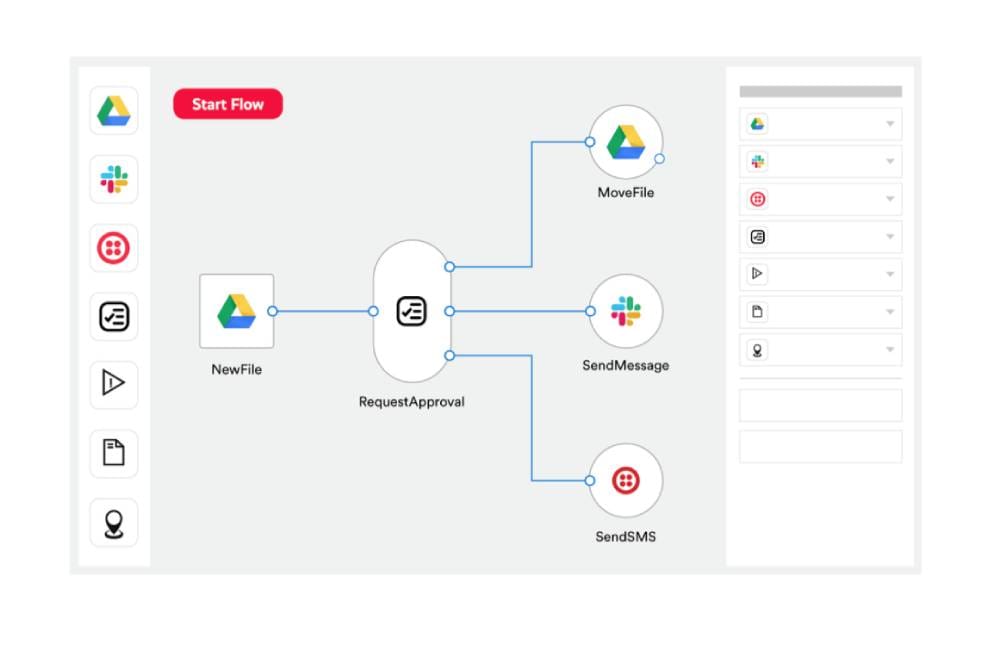The image size is (1000, 650).
Task: Expand the Slack dropdown in right panel
Action: (x=890, y=161)
